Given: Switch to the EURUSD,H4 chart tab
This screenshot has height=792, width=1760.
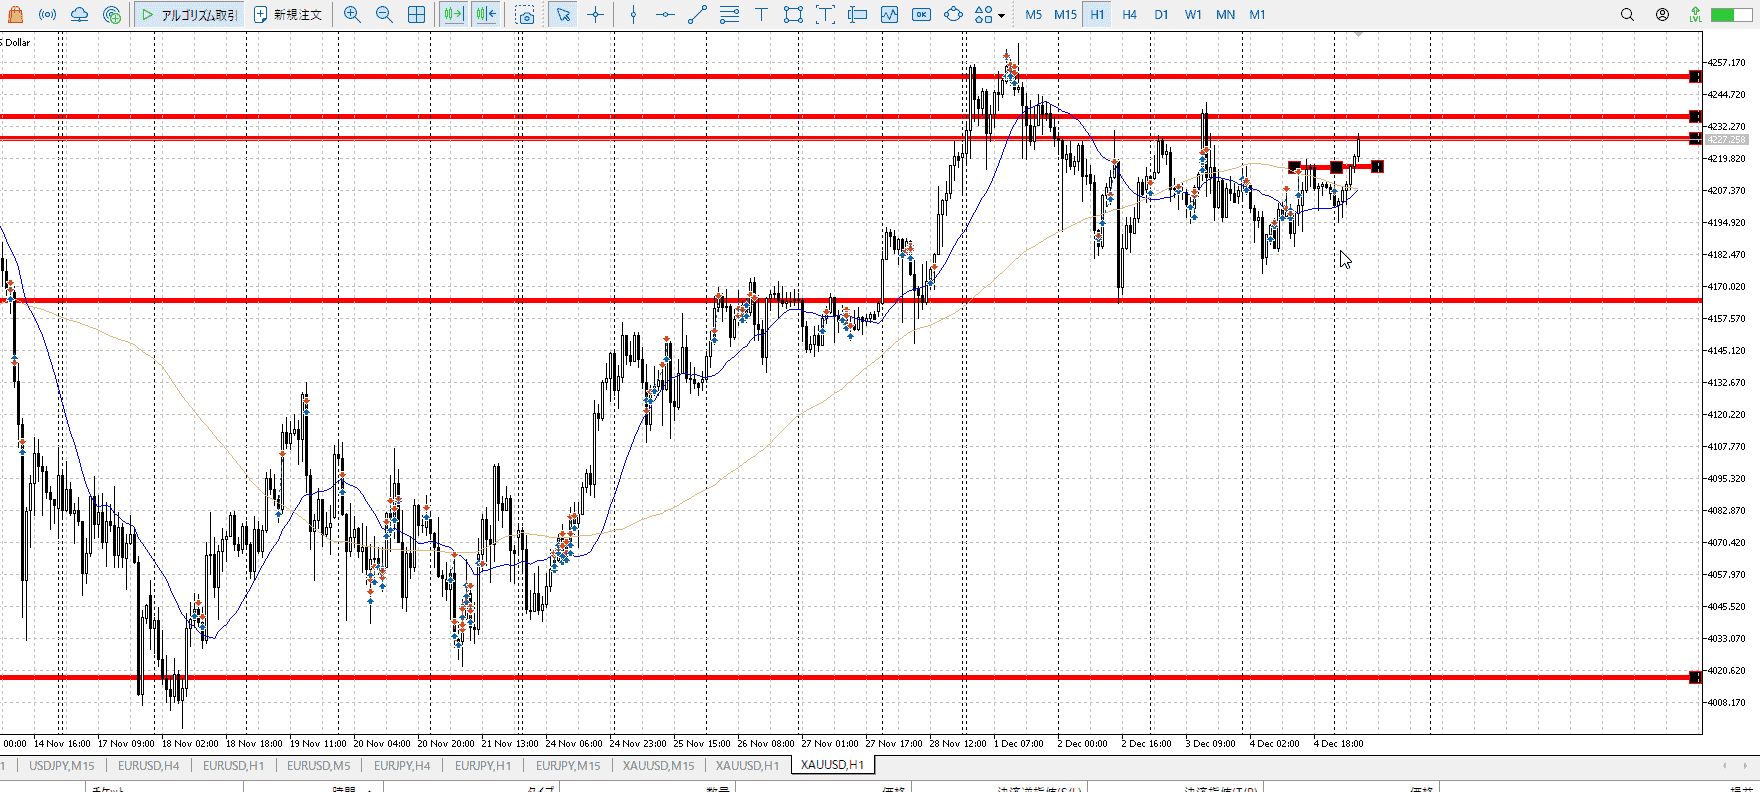Looking at the screenshot, I should pyautogui.click(x=148, y=766).
